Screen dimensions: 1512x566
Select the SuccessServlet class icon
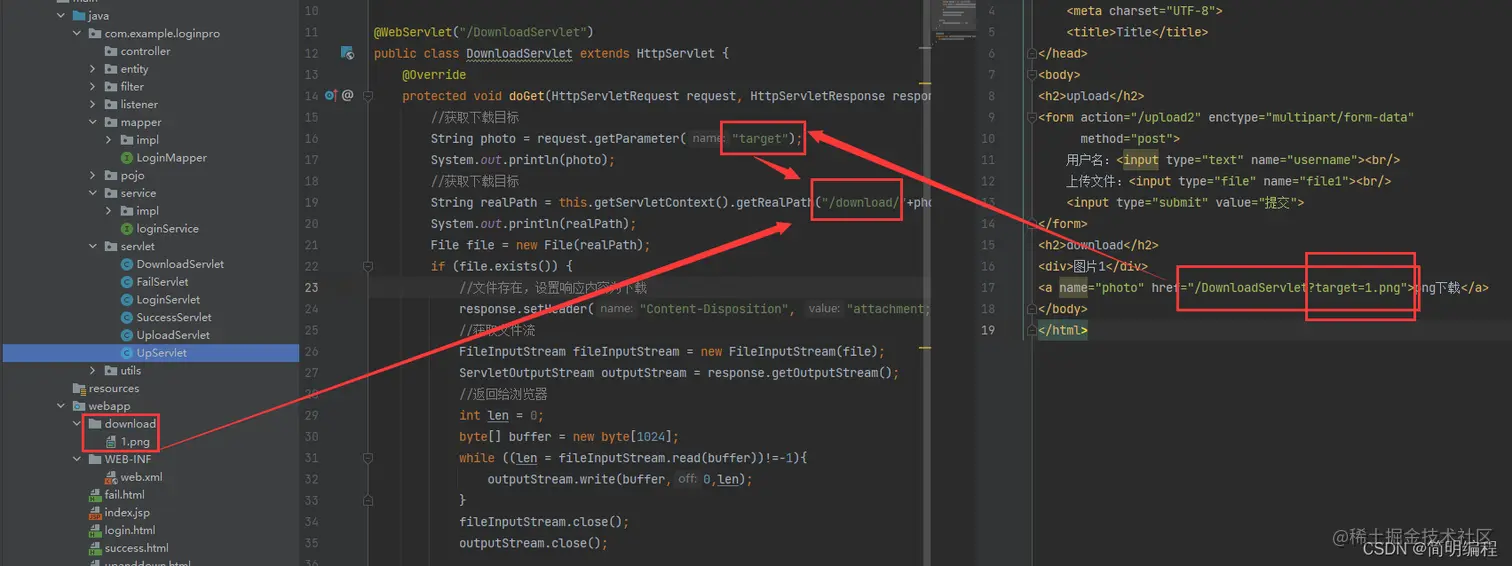[127, 317]
